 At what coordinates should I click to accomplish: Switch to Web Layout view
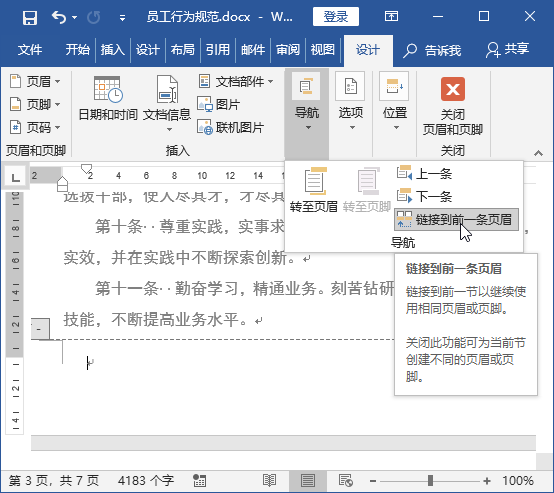click(345, 481)
